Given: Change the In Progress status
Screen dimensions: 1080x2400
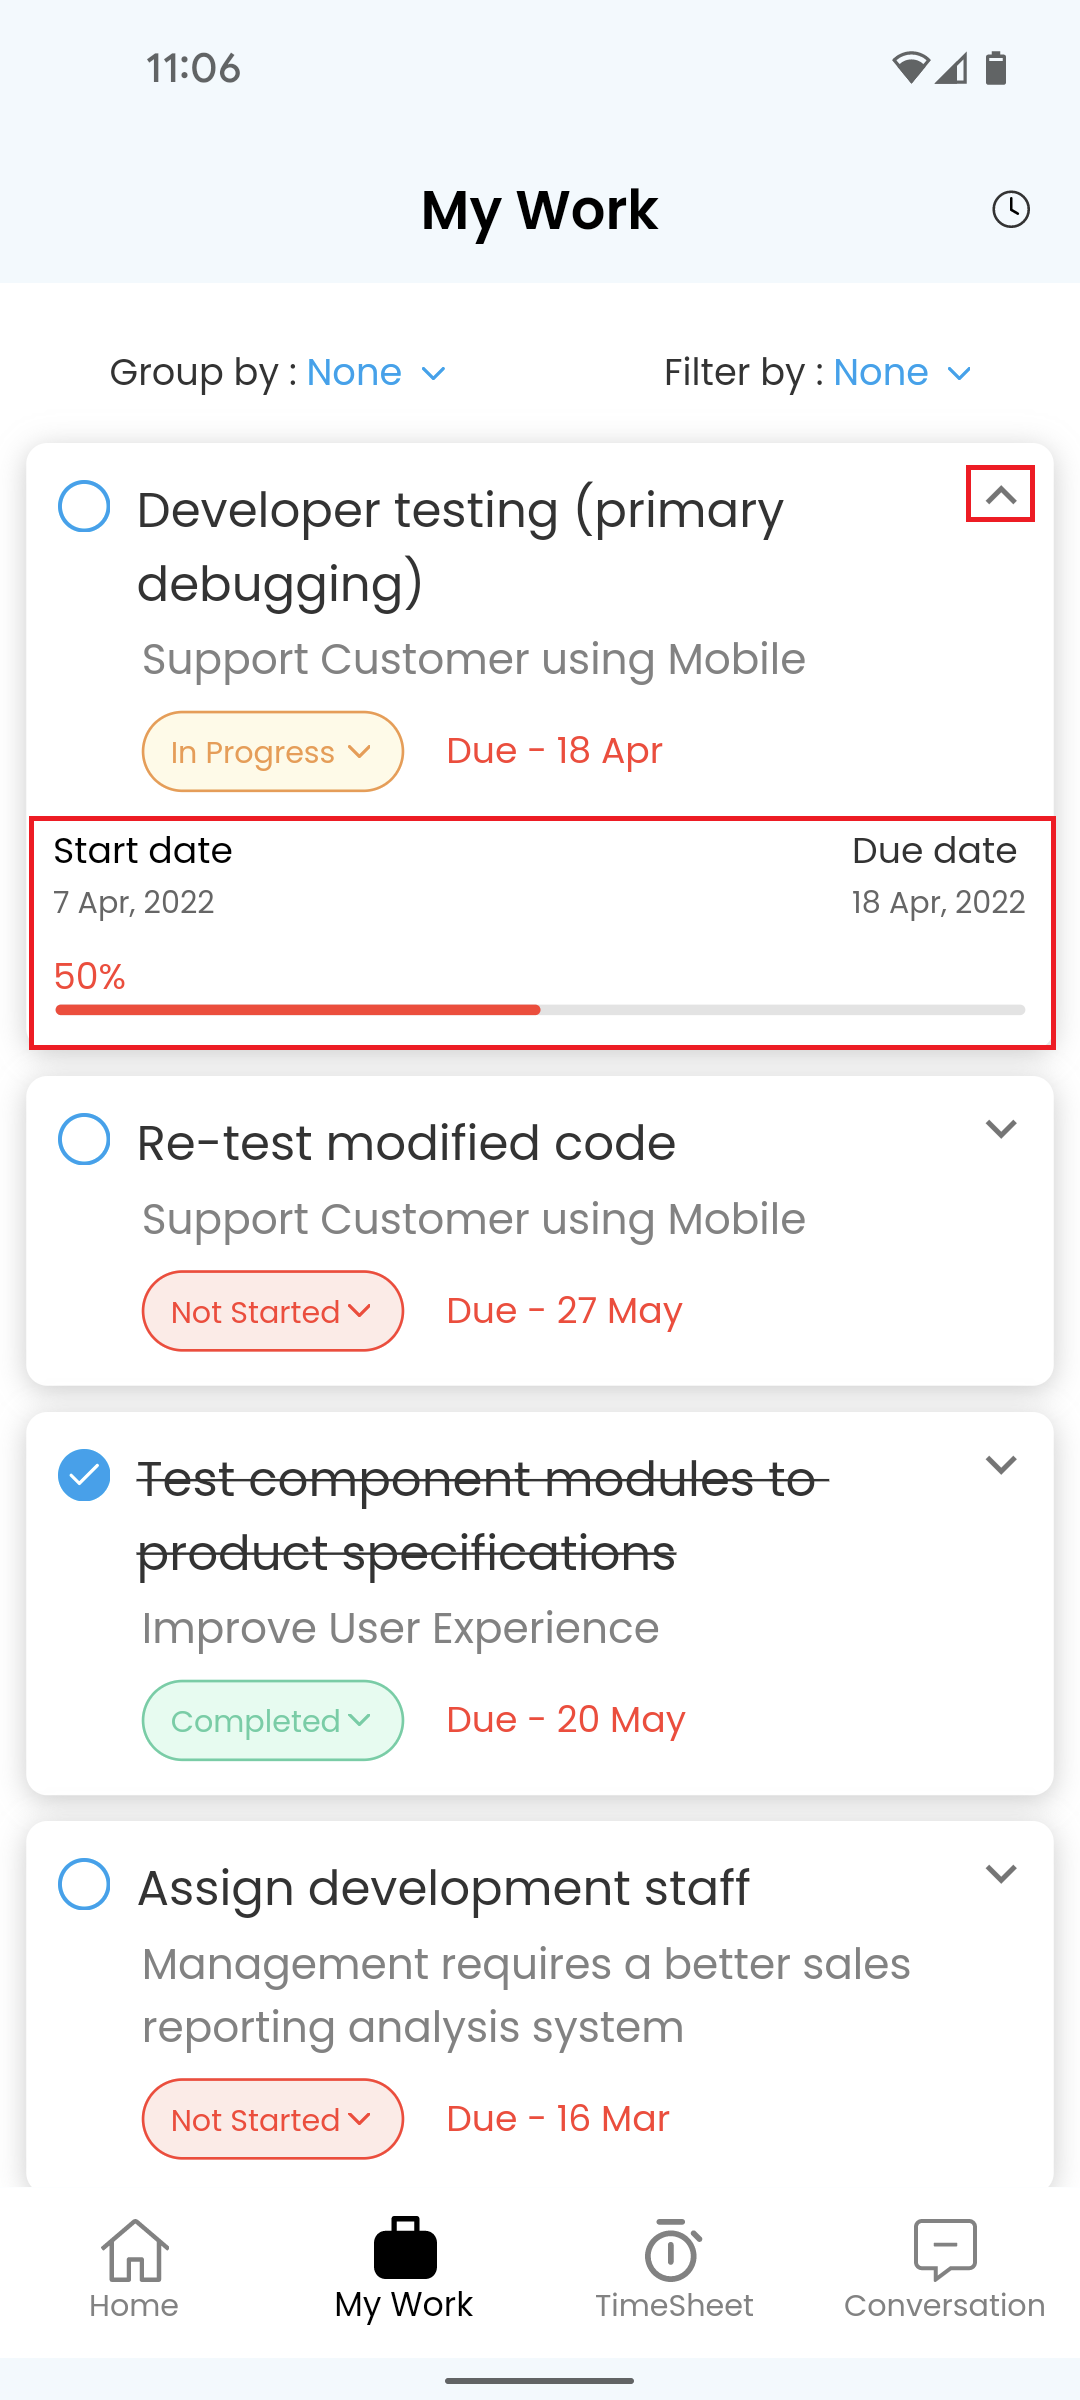Looking at the screenshot, I should click(273, 752).
